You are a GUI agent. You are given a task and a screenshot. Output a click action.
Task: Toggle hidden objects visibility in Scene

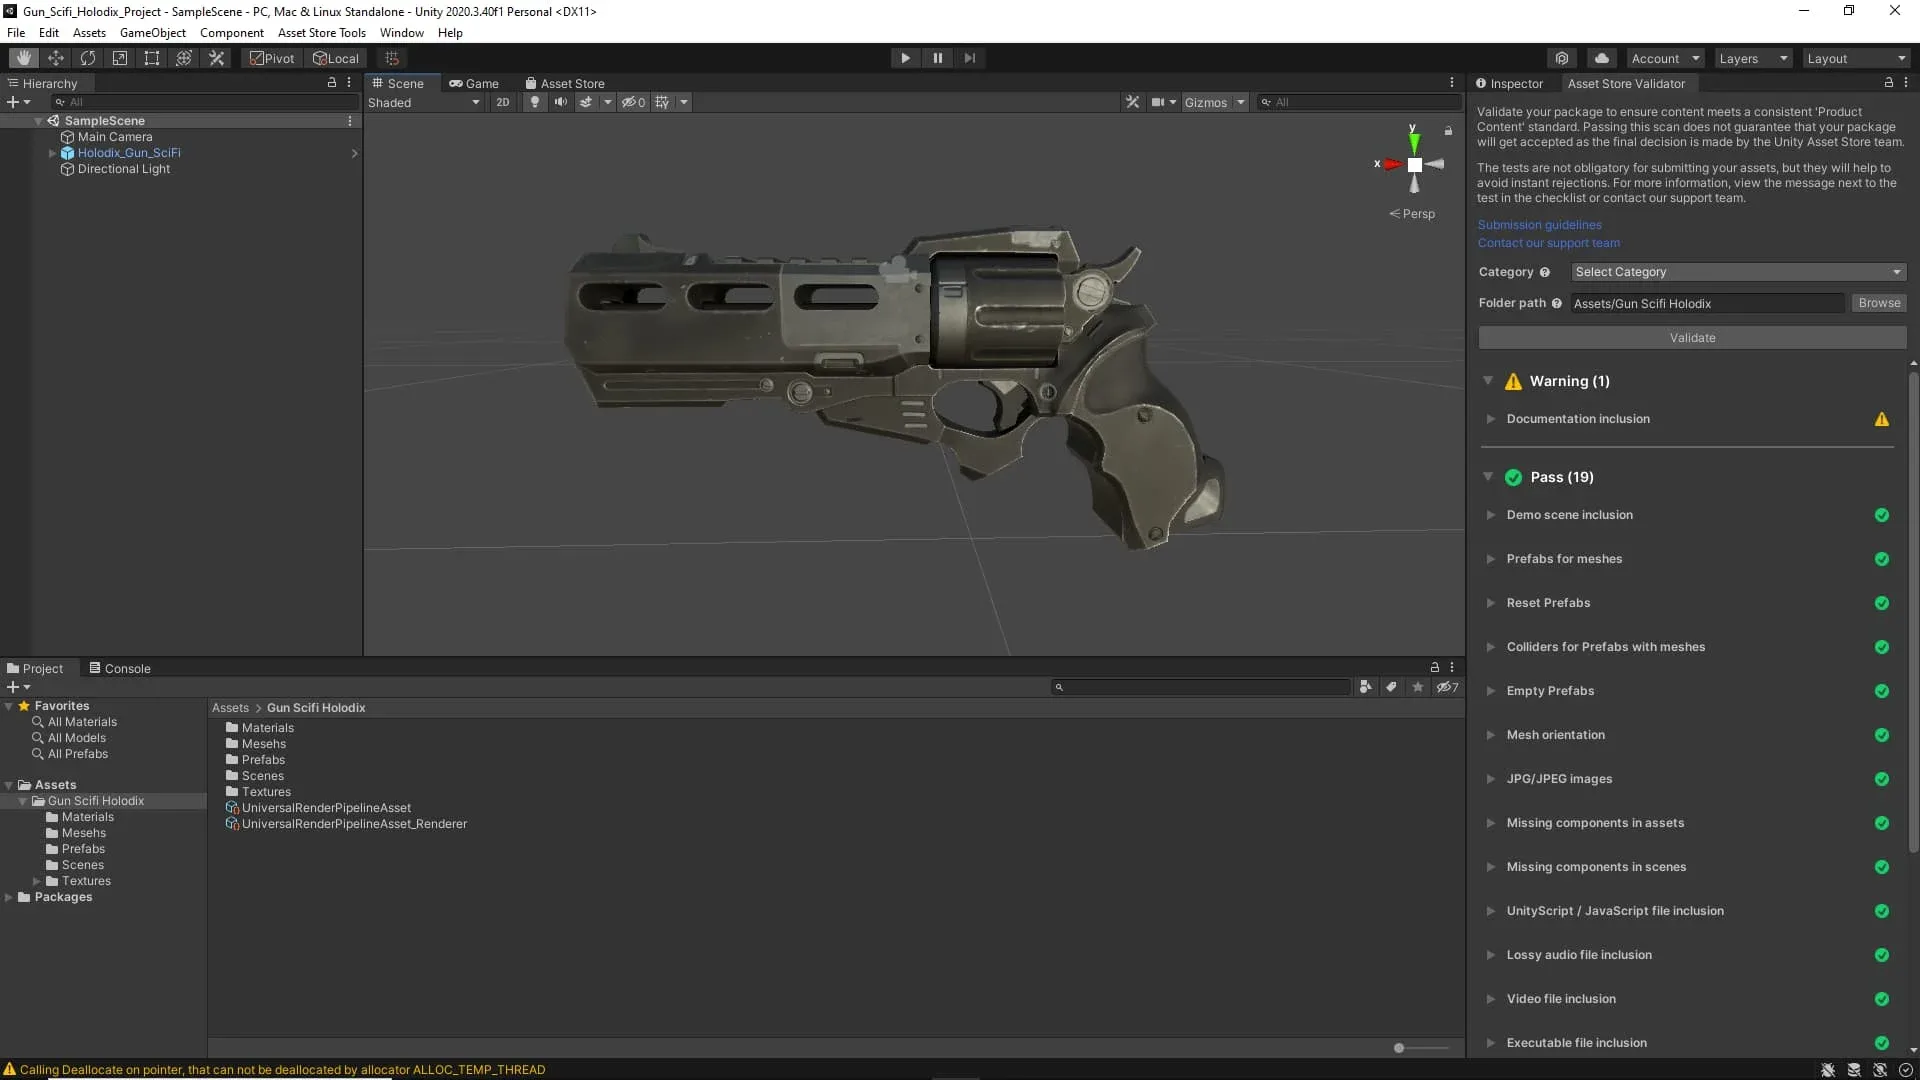pyautogui.click(x=633, y=102)
